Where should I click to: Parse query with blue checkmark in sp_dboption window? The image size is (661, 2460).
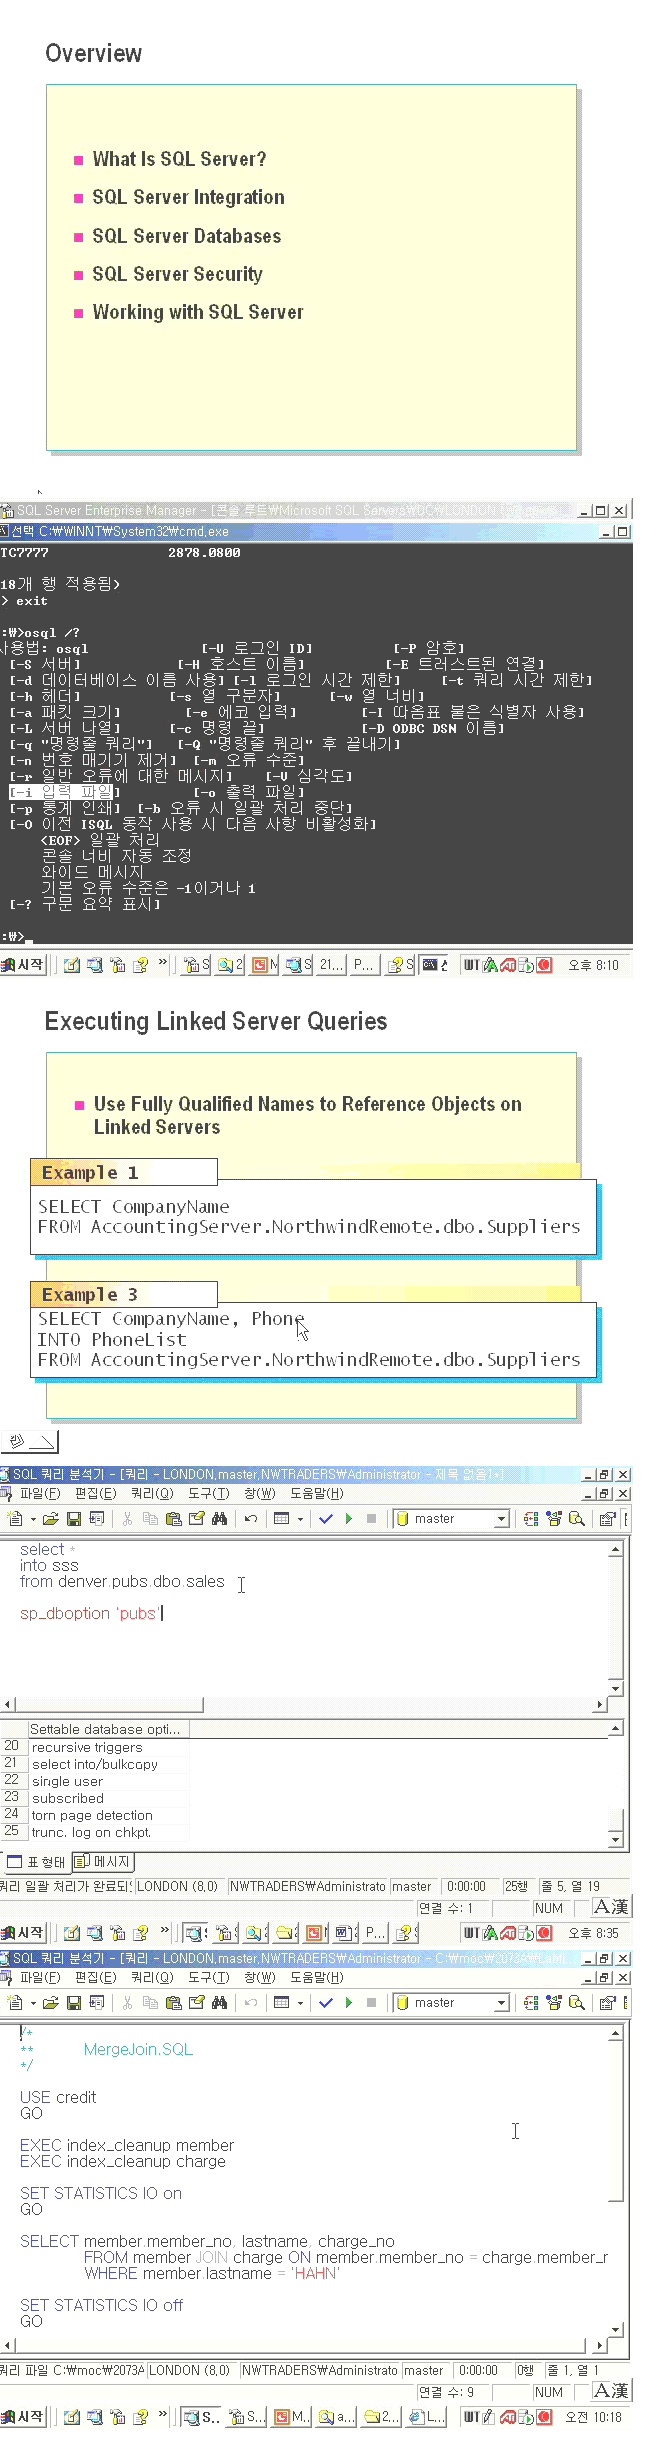point(326,1519)
